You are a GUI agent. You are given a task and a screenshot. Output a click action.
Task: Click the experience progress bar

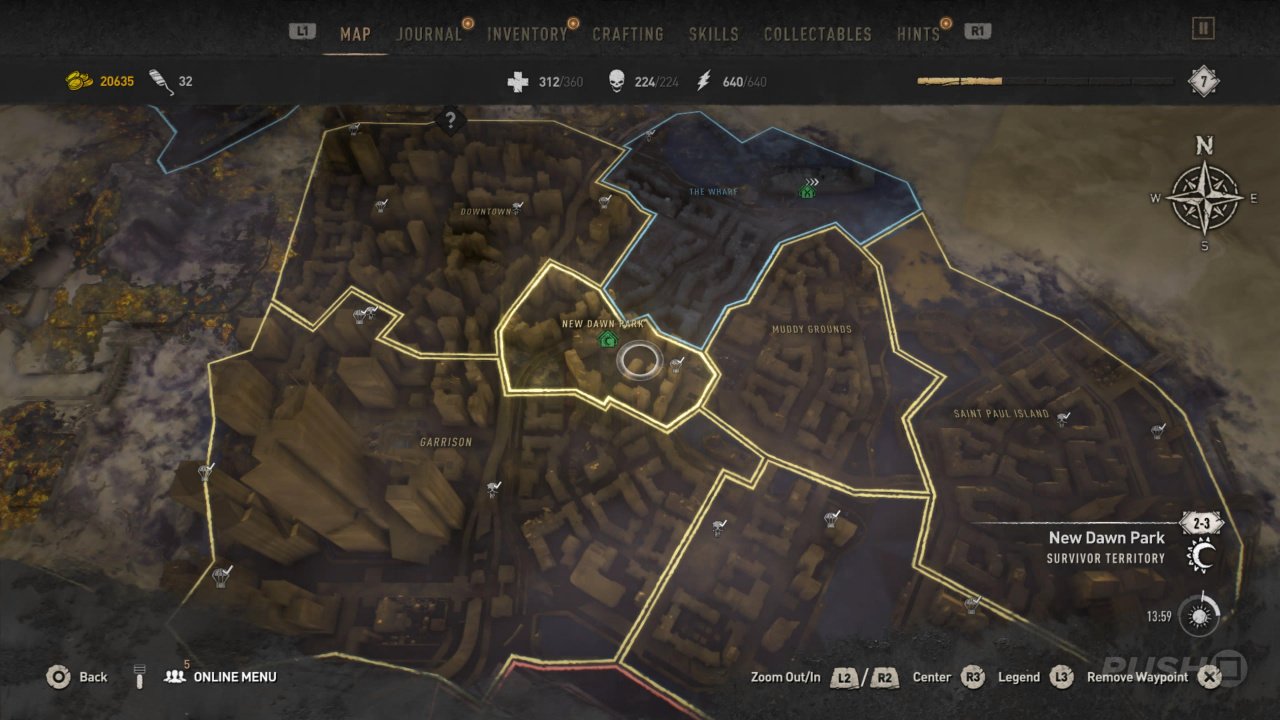tap(1046, 81)
